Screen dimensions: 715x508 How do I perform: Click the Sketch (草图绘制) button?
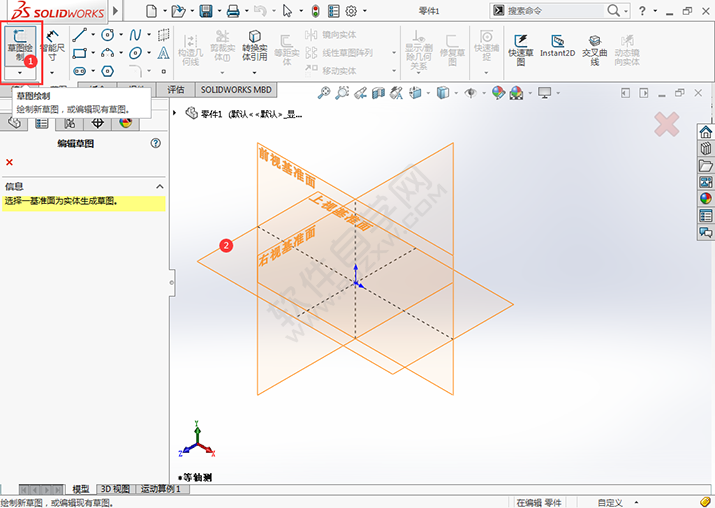pos(20,46)
